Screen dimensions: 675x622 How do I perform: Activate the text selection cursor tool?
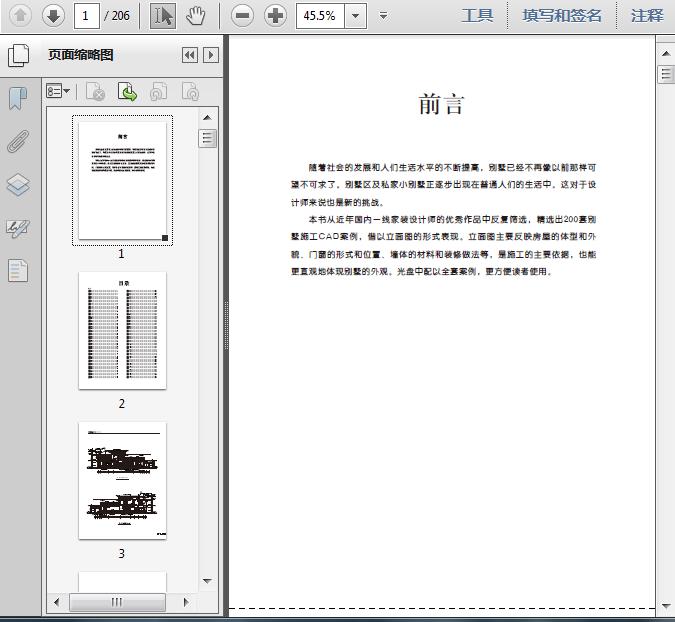164,15
